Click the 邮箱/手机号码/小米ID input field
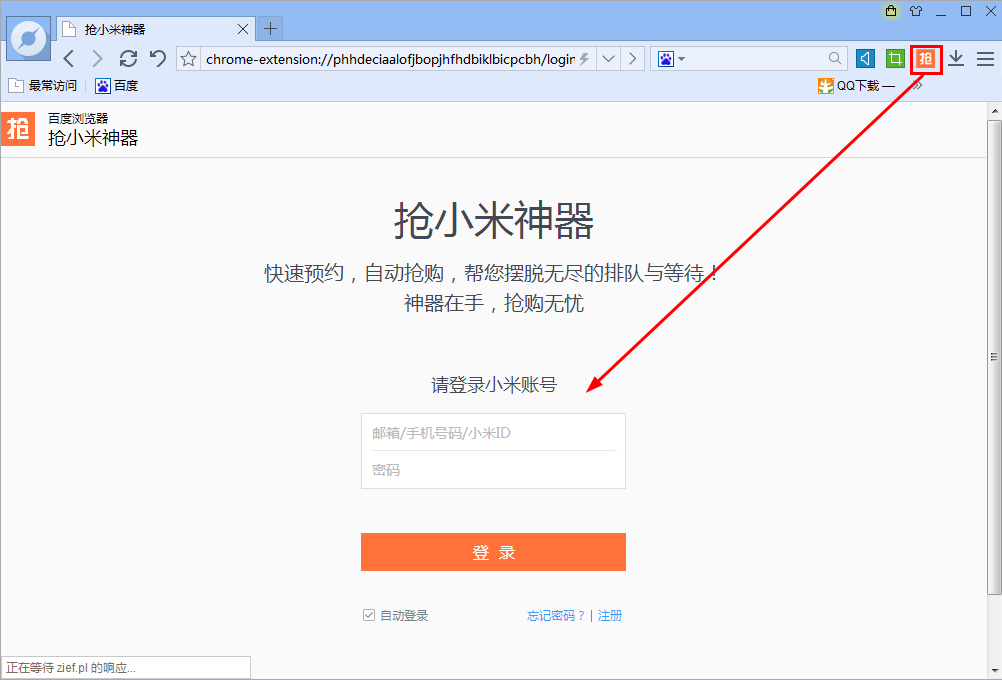 493,431
